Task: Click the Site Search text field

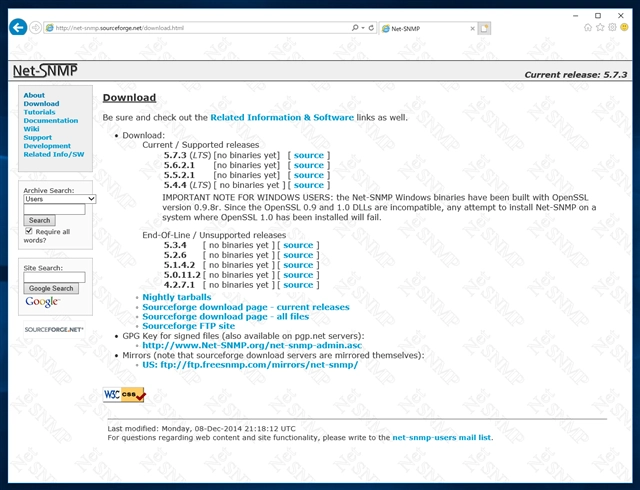Action: (x=54, y=277)
